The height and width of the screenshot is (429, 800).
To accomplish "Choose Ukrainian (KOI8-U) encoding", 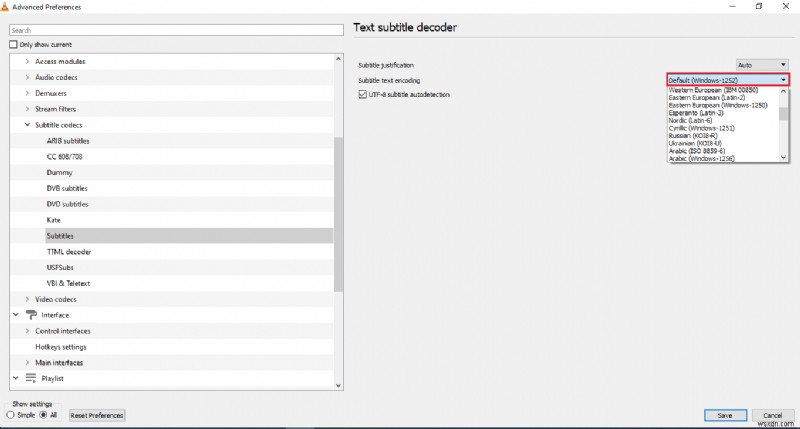I will pyautogui.click(x=695, y=143).
